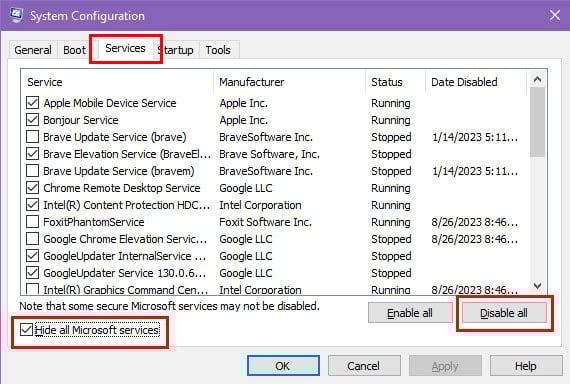Open the Boot tab
Screen dimensions: 570x384
click(x=75, y=50)
